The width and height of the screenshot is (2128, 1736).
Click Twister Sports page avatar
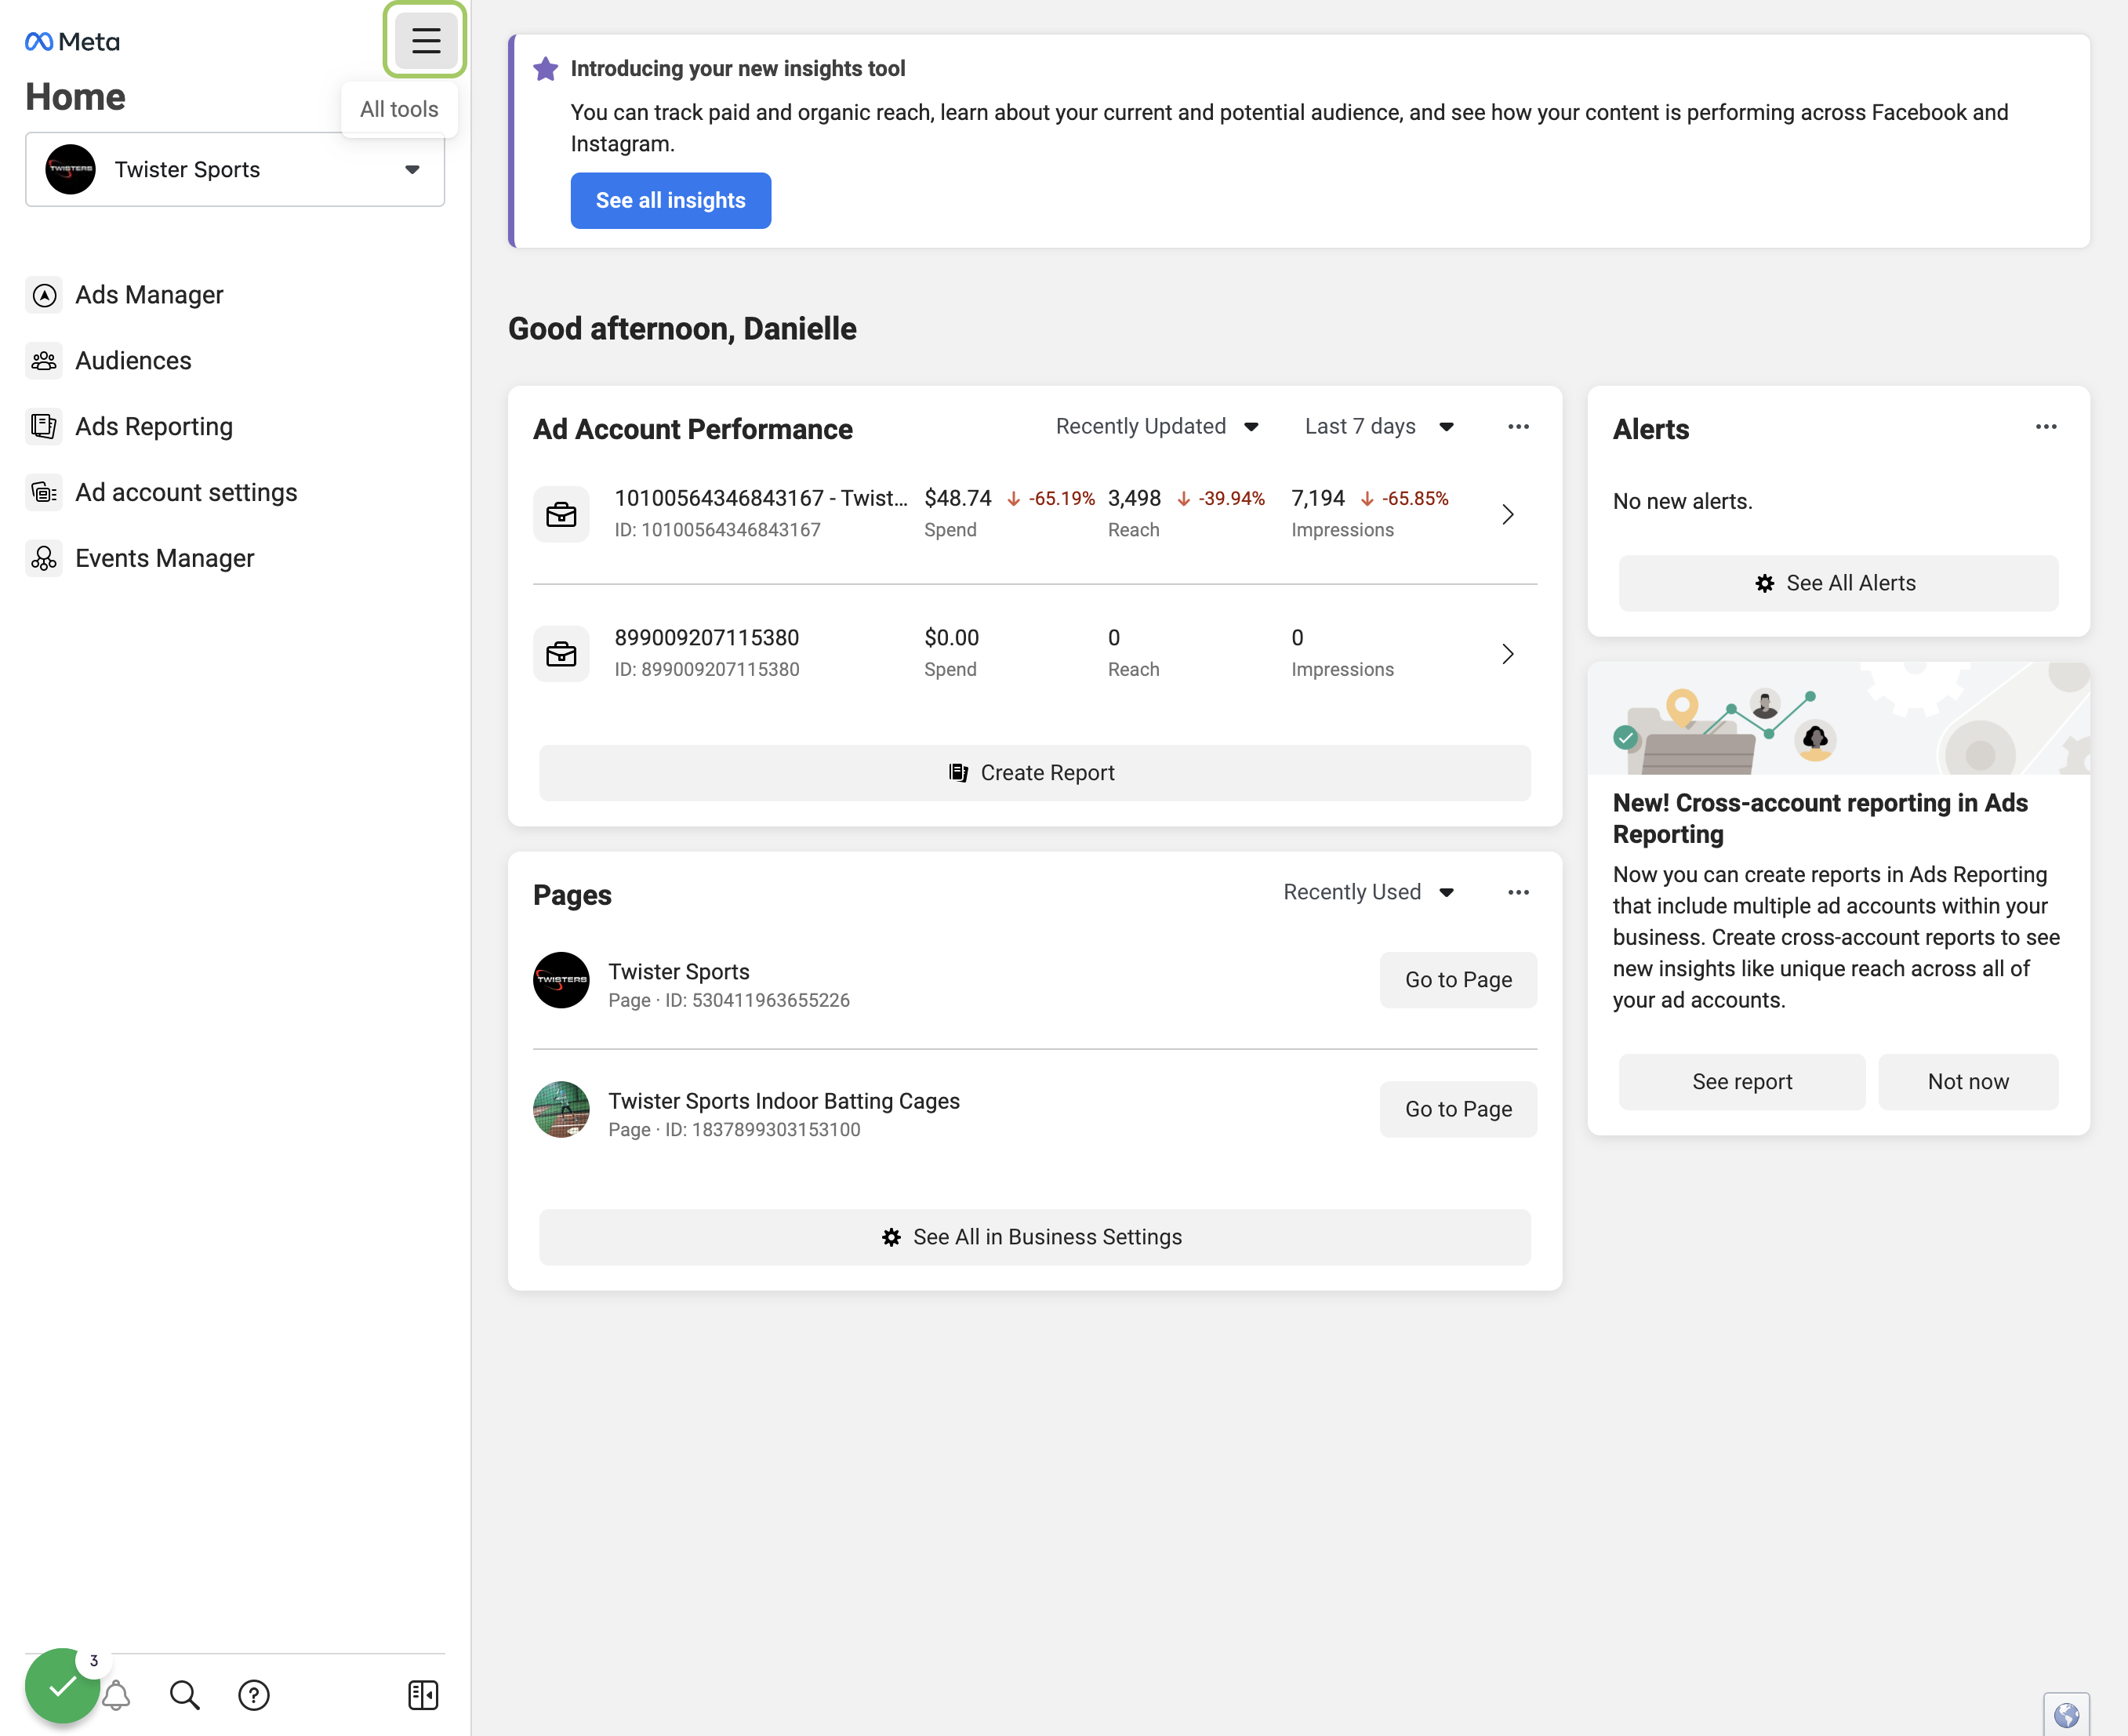coord(561,980)
